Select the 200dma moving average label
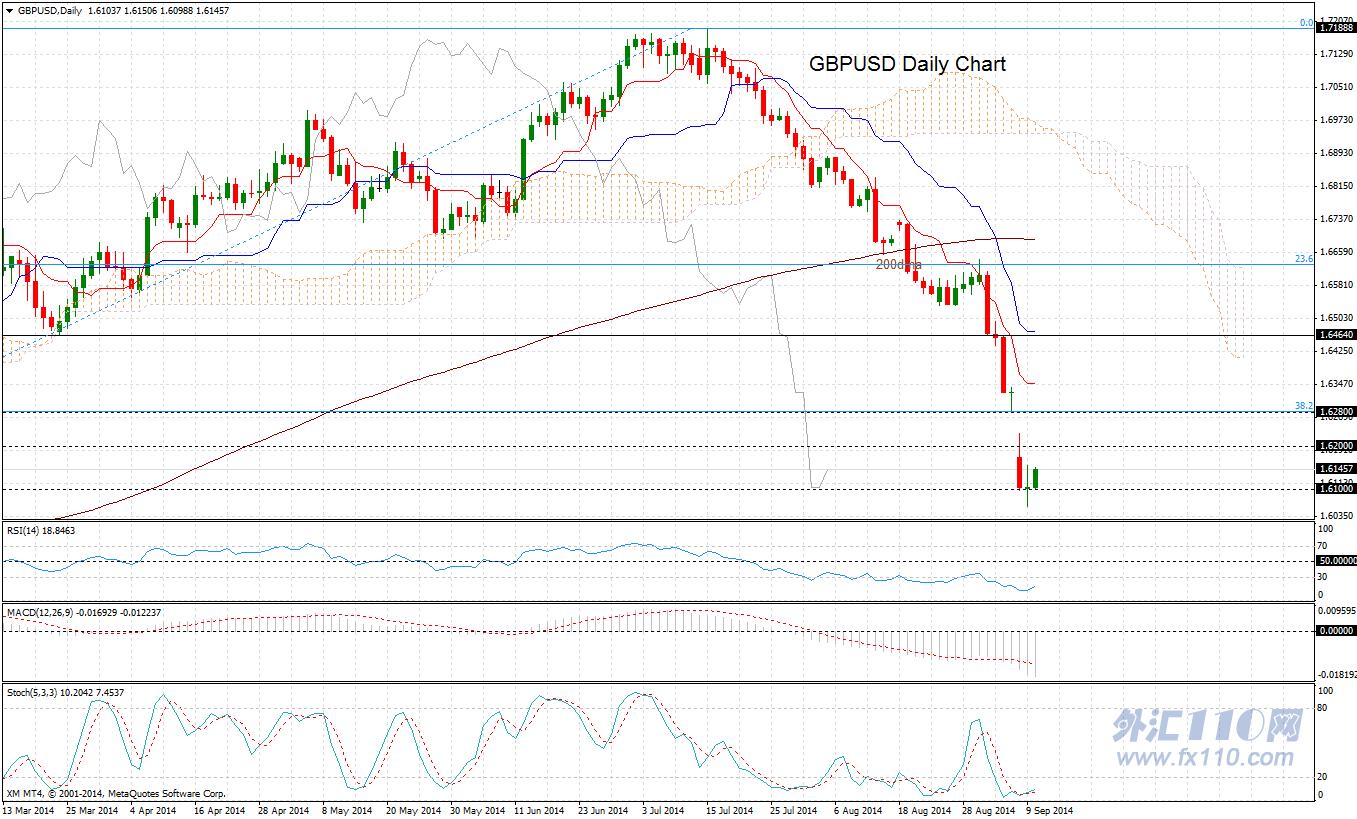The image size is (1357, 819). click(897, 264)
